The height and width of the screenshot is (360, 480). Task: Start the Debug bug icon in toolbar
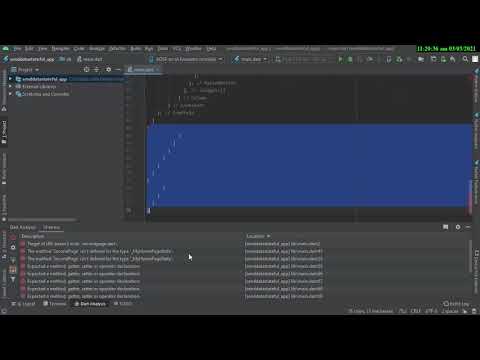click(350, 59)
